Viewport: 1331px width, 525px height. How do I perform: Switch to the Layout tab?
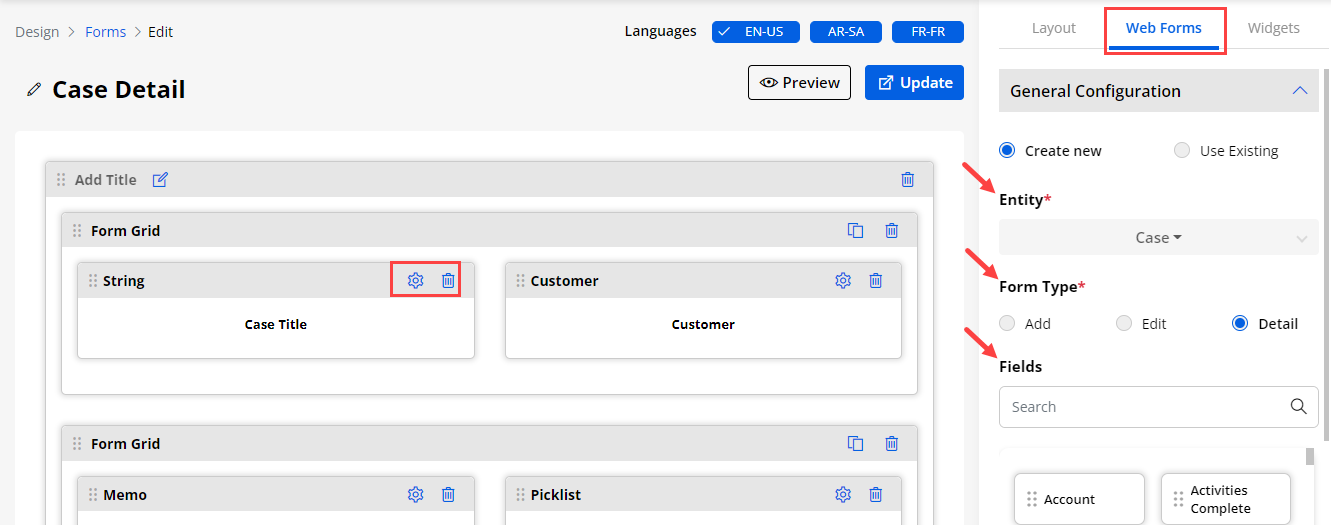(1053, 28)
